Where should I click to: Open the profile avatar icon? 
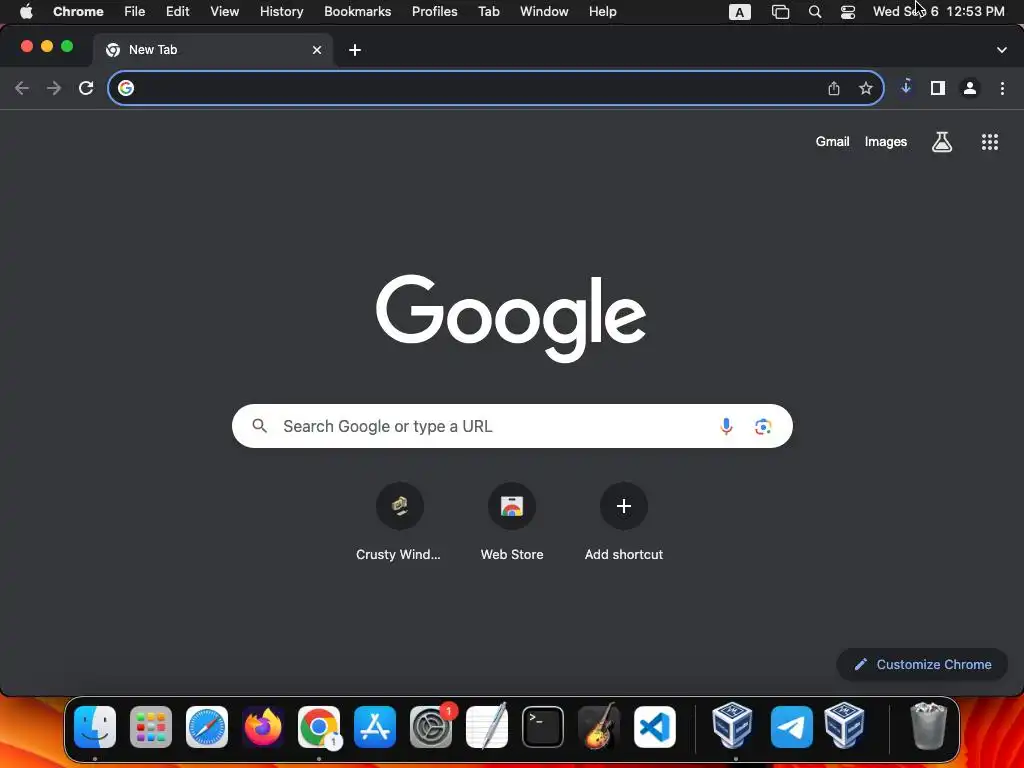click(970, 88)
